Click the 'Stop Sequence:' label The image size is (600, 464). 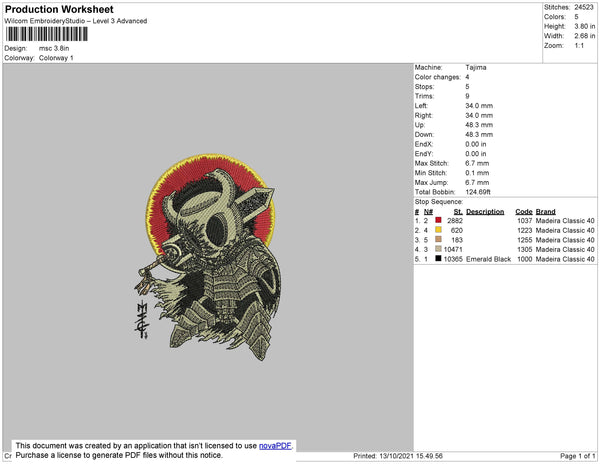pyautogui.click(x=439, y=202)
